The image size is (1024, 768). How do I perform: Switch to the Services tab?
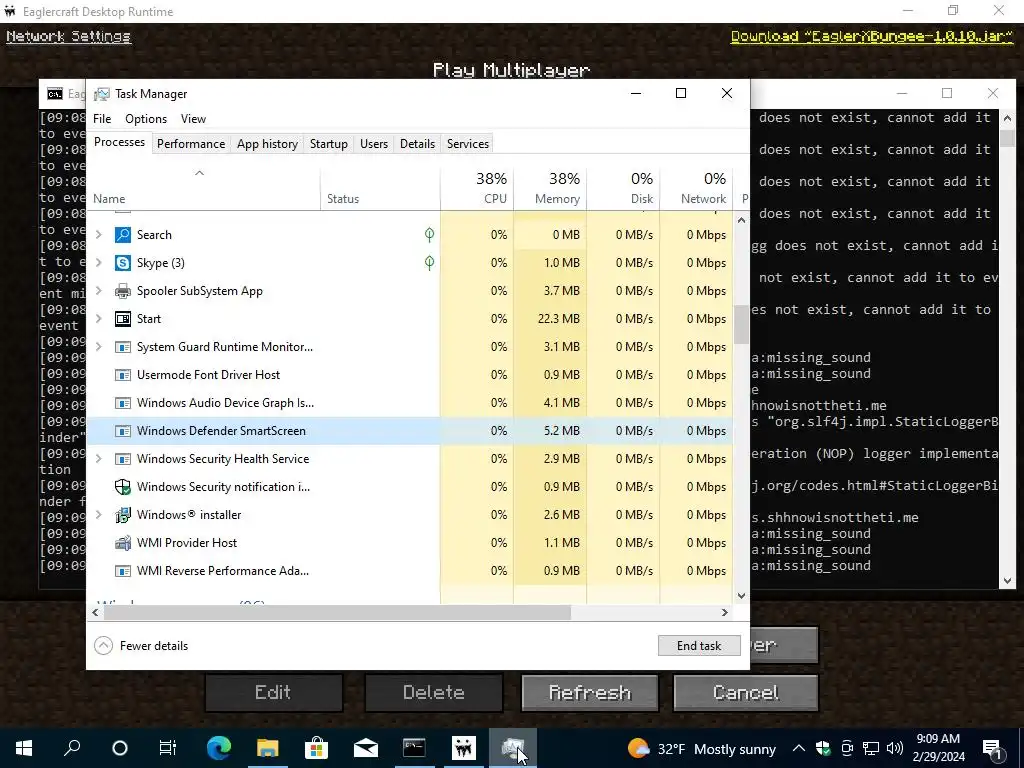468,144
